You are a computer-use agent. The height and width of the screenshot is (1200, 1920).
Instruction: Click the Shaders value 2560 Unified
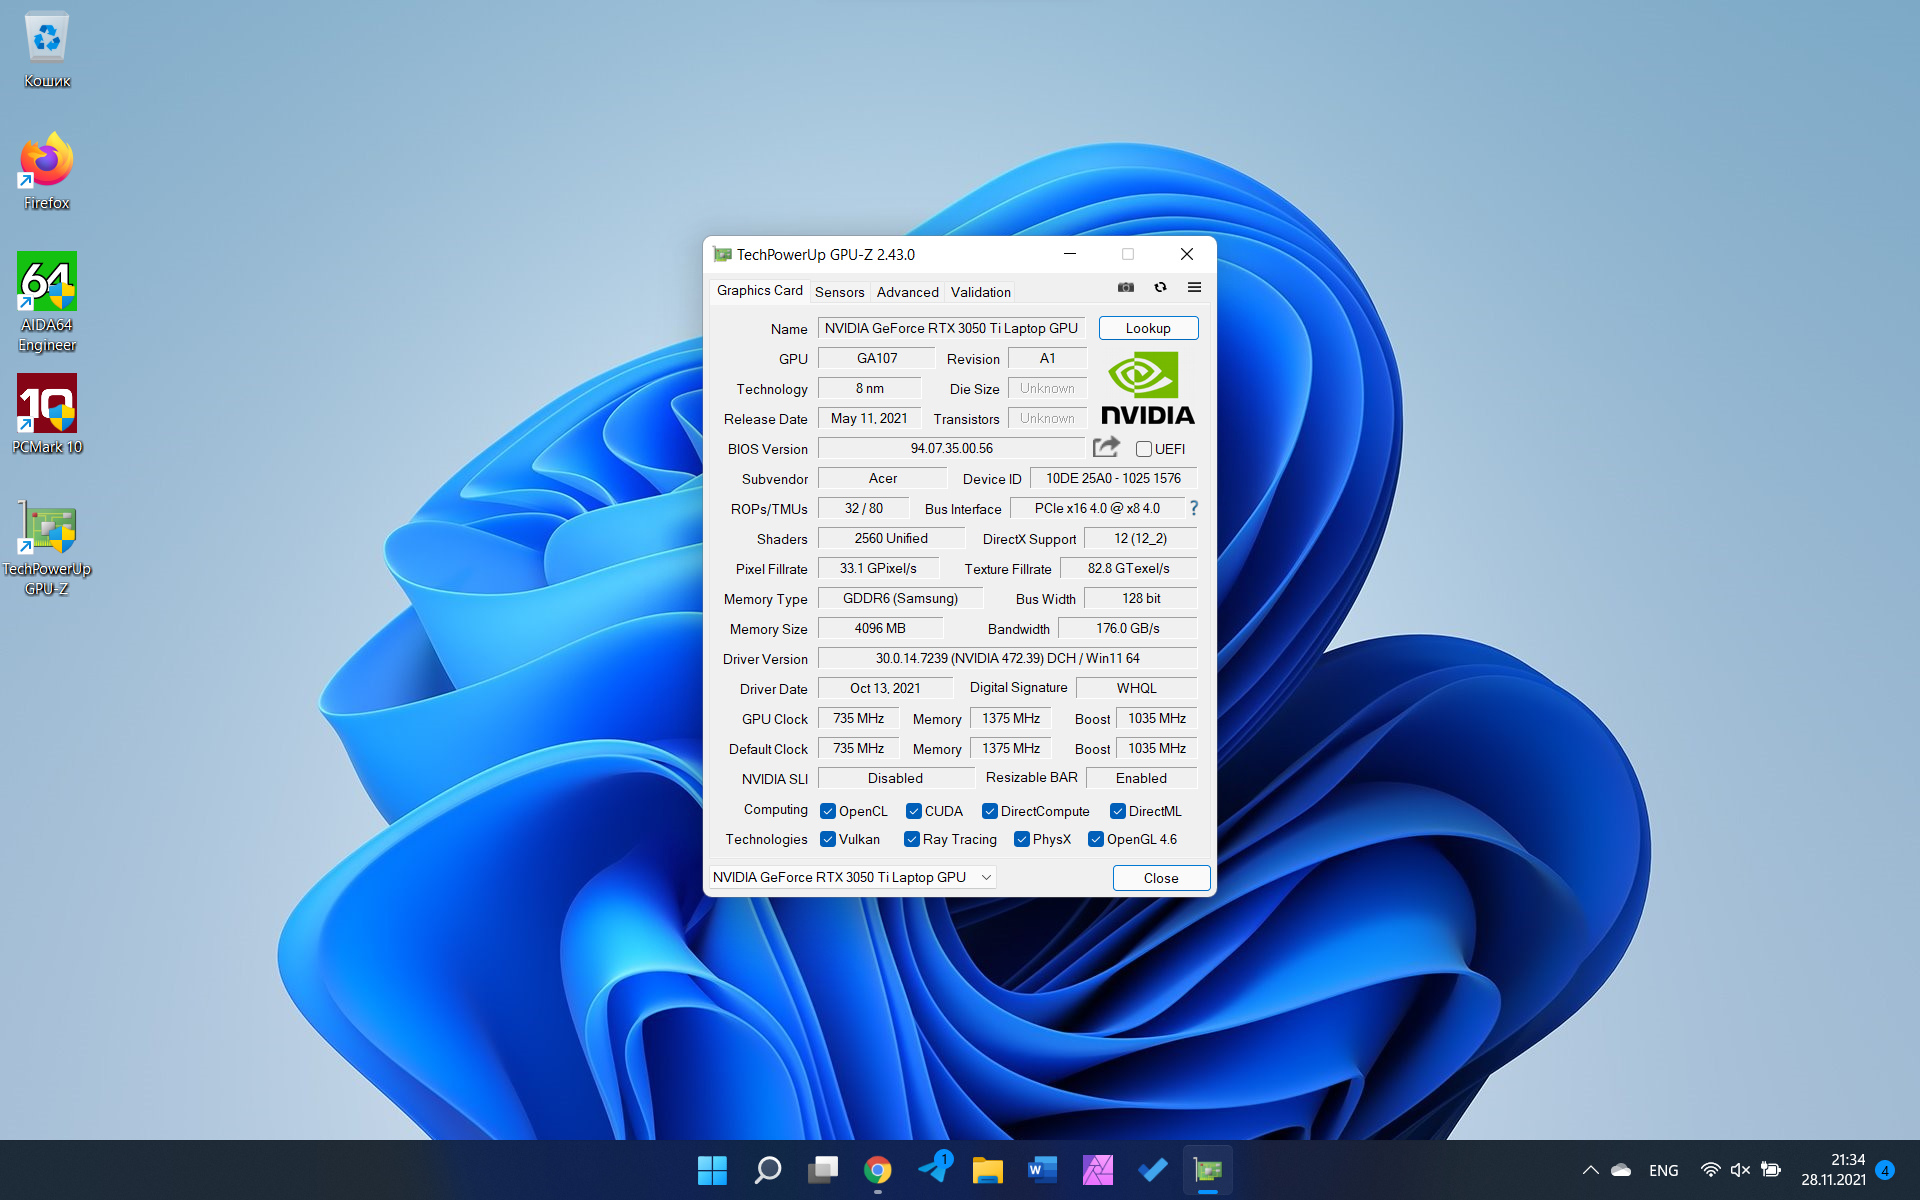[x=891, y=538]
